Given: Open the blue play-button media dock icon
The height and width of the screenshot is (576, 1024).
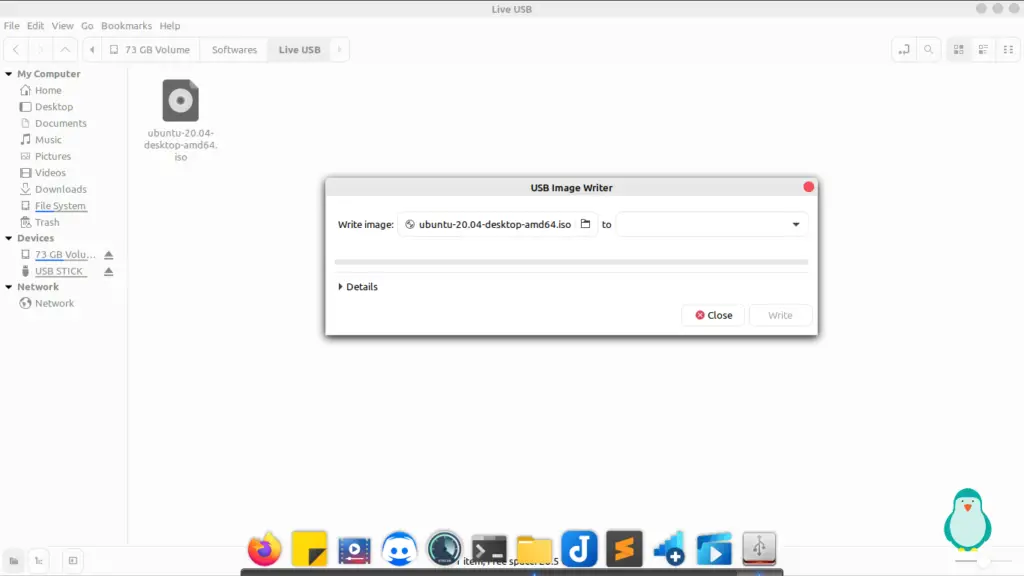Looking at the screenshot, I should tap(714, 549).
